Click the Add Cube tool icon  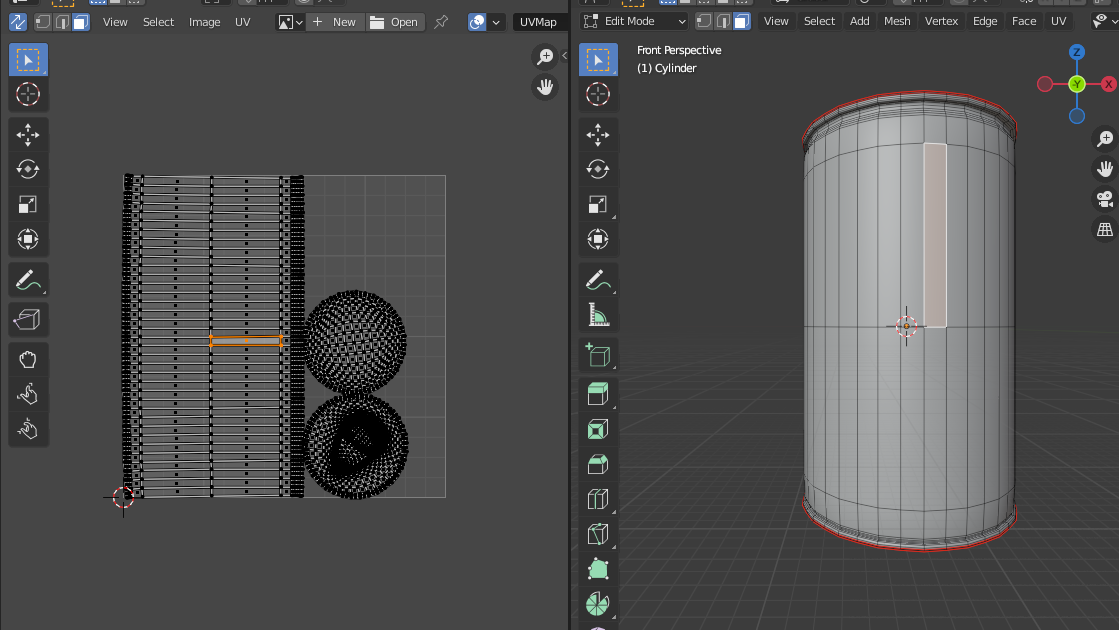(x=598, y=355)
